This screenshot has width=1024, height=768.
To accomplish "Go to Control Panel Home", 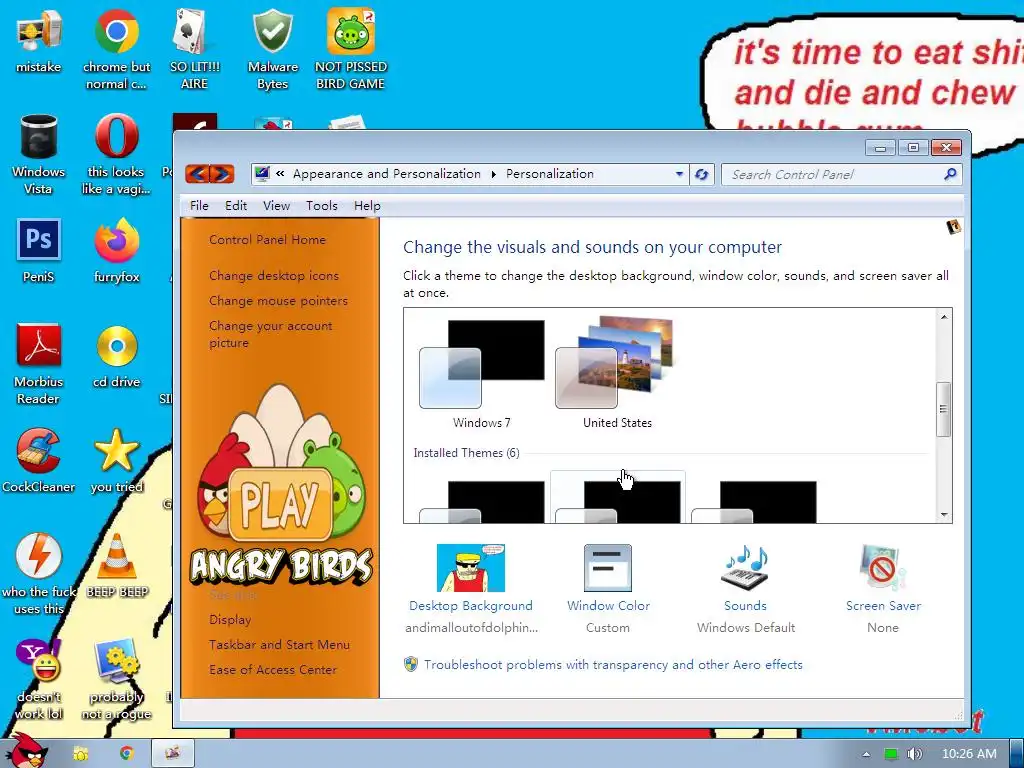I will coord(267,240).
